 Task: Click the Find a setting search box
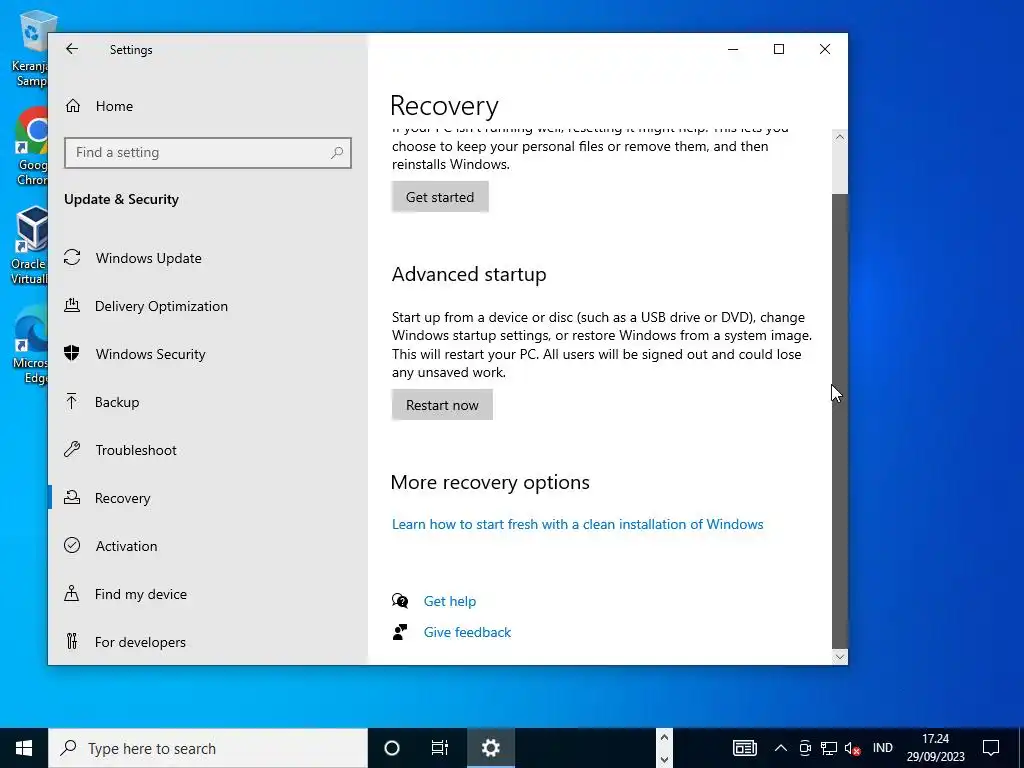point(208,153)
